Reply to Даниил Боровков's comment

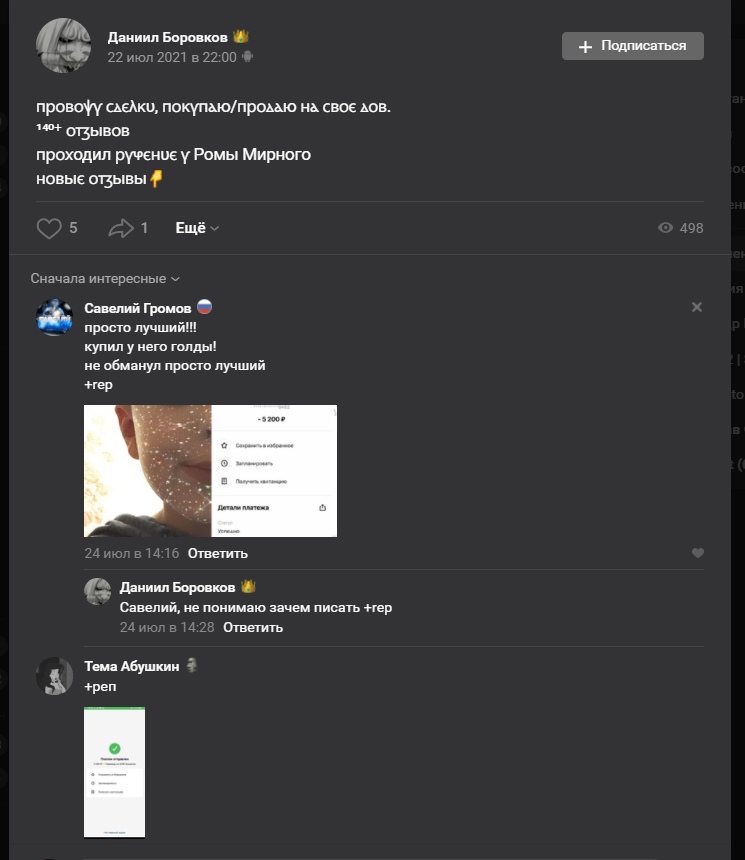(253, 627)
